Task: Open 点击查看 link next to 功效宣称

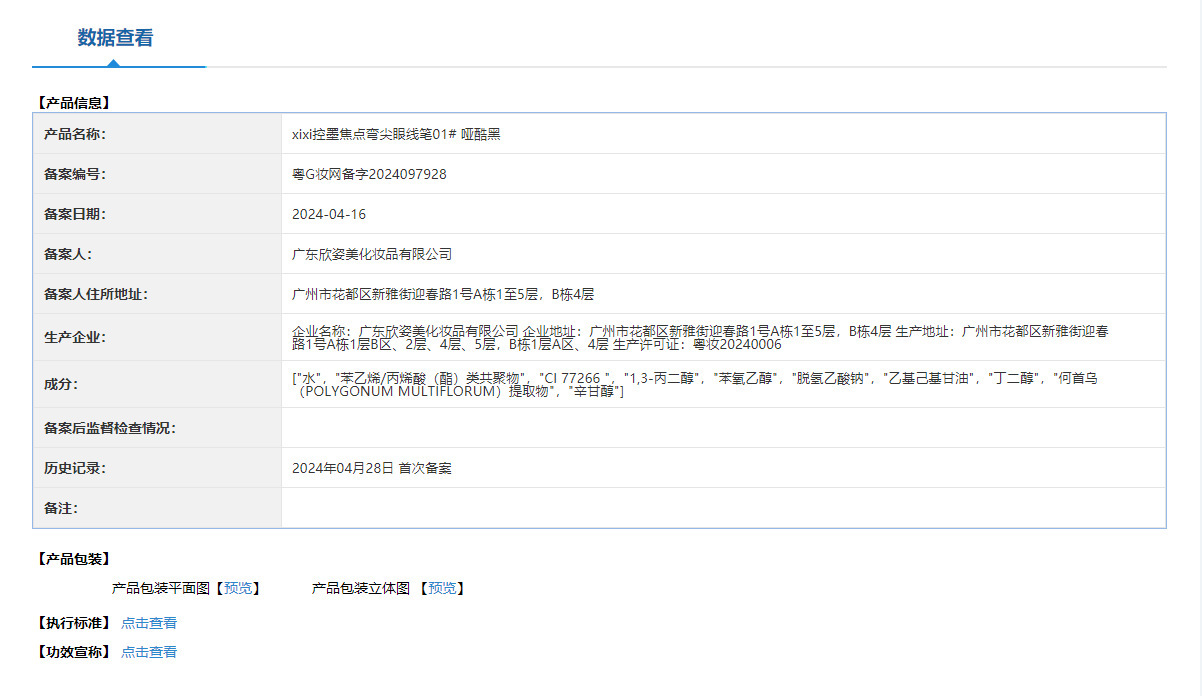Action: point(149,652)
